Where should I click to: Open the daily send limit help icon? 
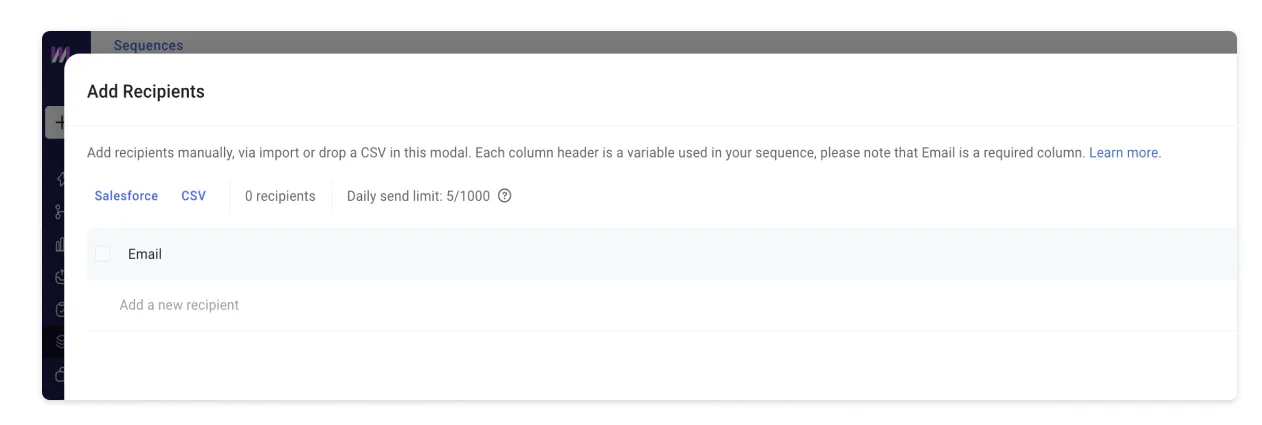coord(504,196)
